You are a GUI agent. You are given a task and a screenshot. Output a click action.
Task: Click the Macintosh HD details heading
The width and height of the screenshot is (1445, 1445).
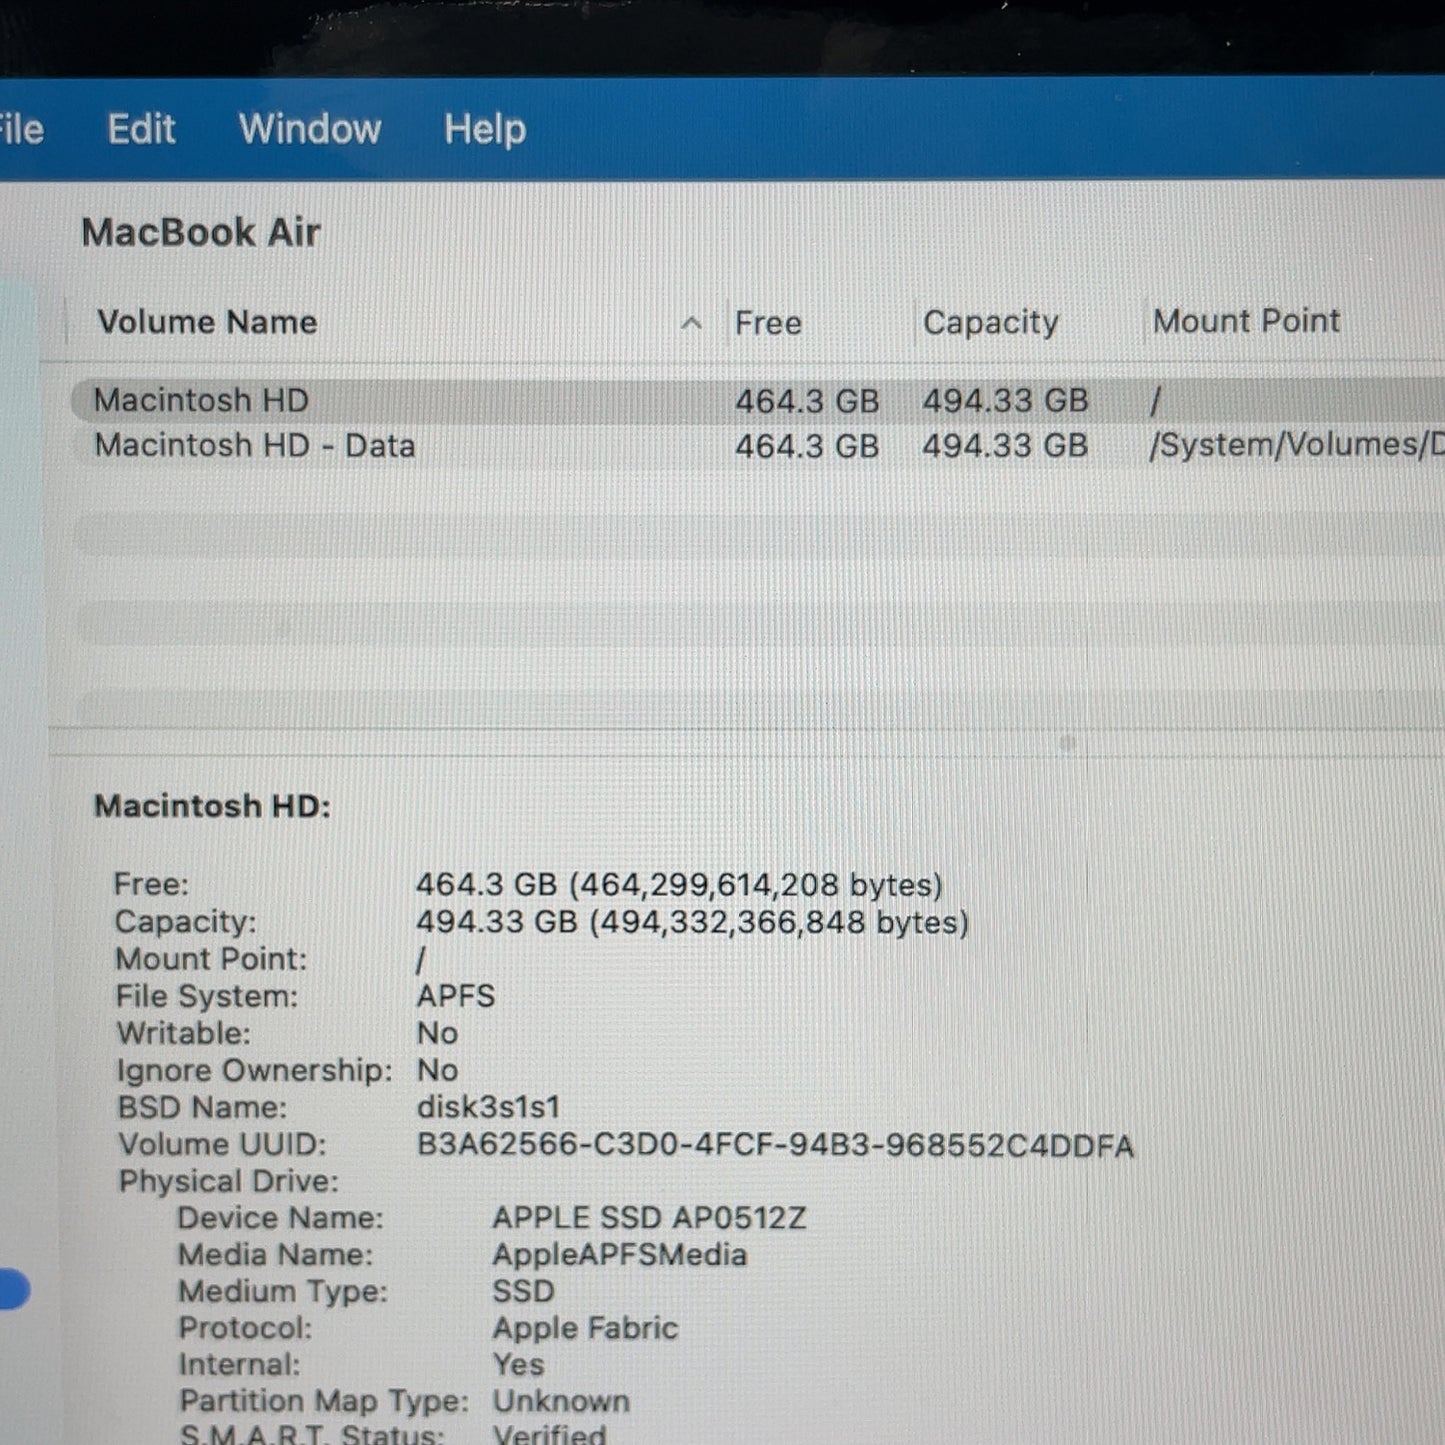[212, 806]
